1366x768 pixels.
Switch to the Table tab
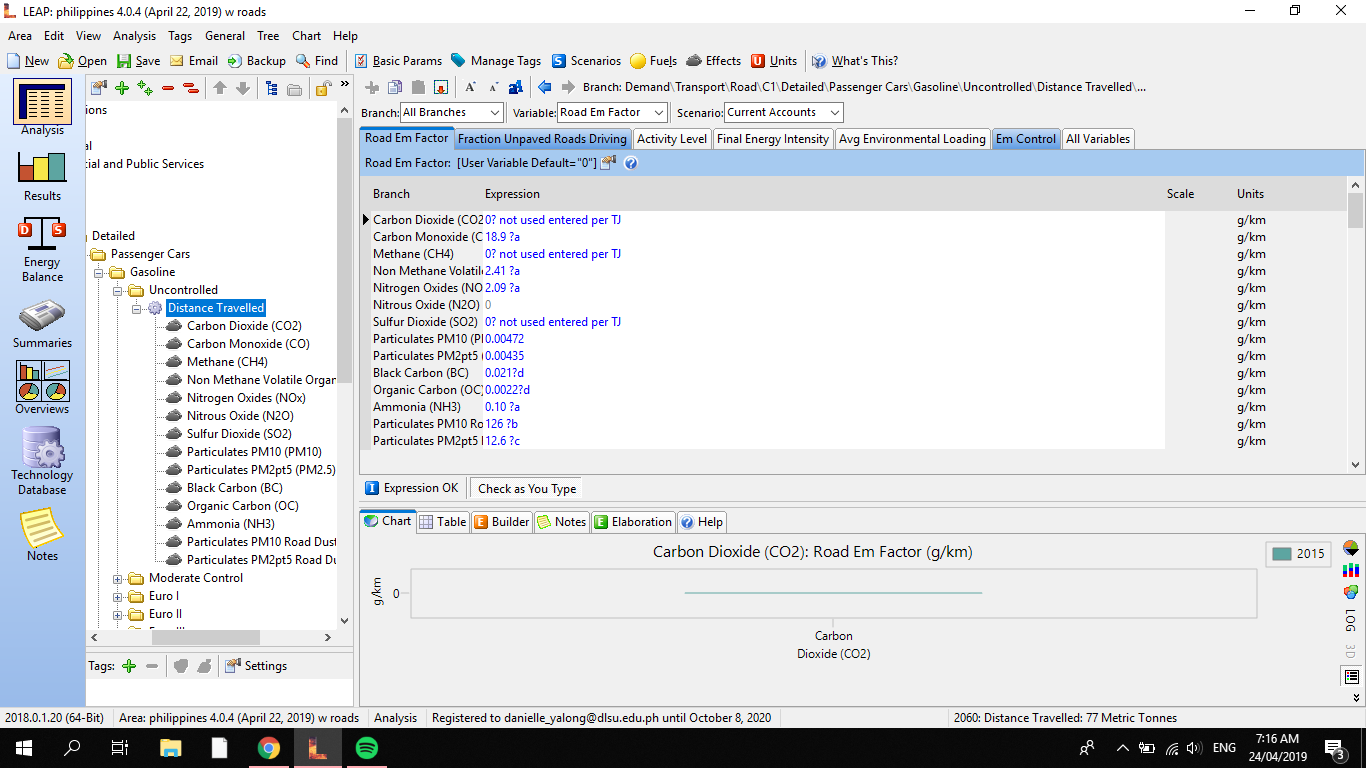(442, 522)
